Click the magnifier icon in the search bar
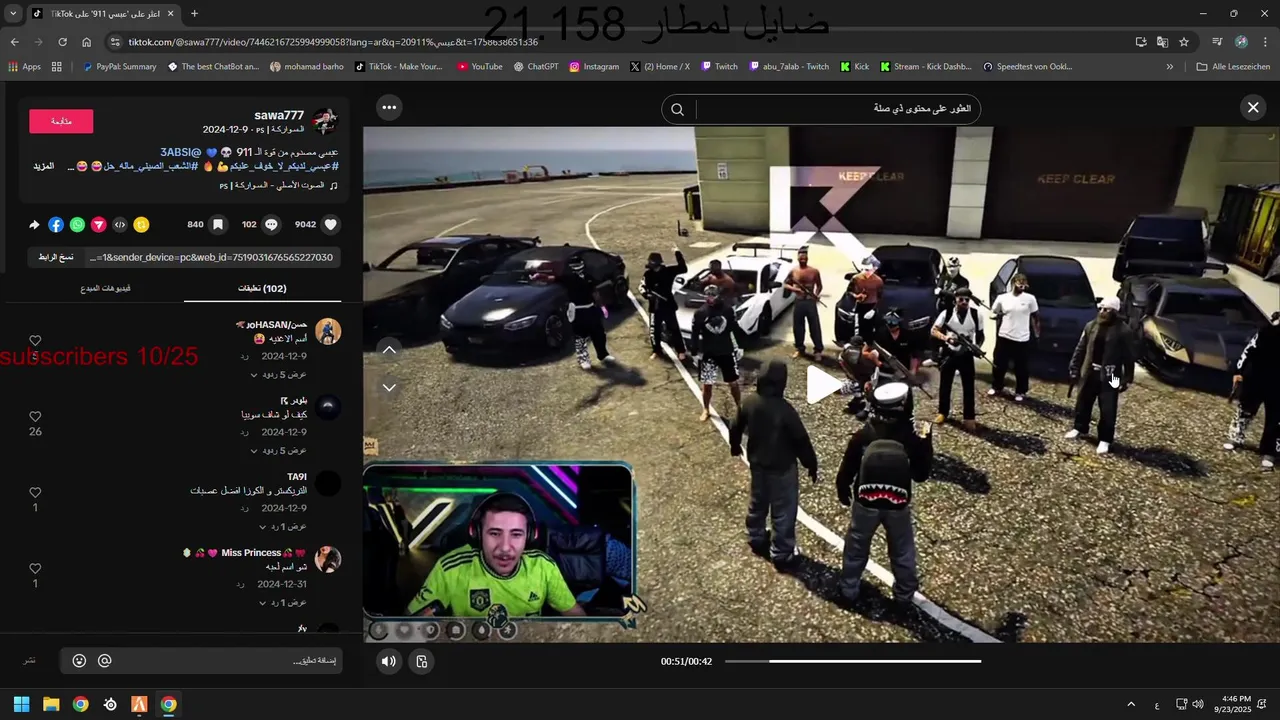This screenshot has height=720, width=1280. point(677,110)
